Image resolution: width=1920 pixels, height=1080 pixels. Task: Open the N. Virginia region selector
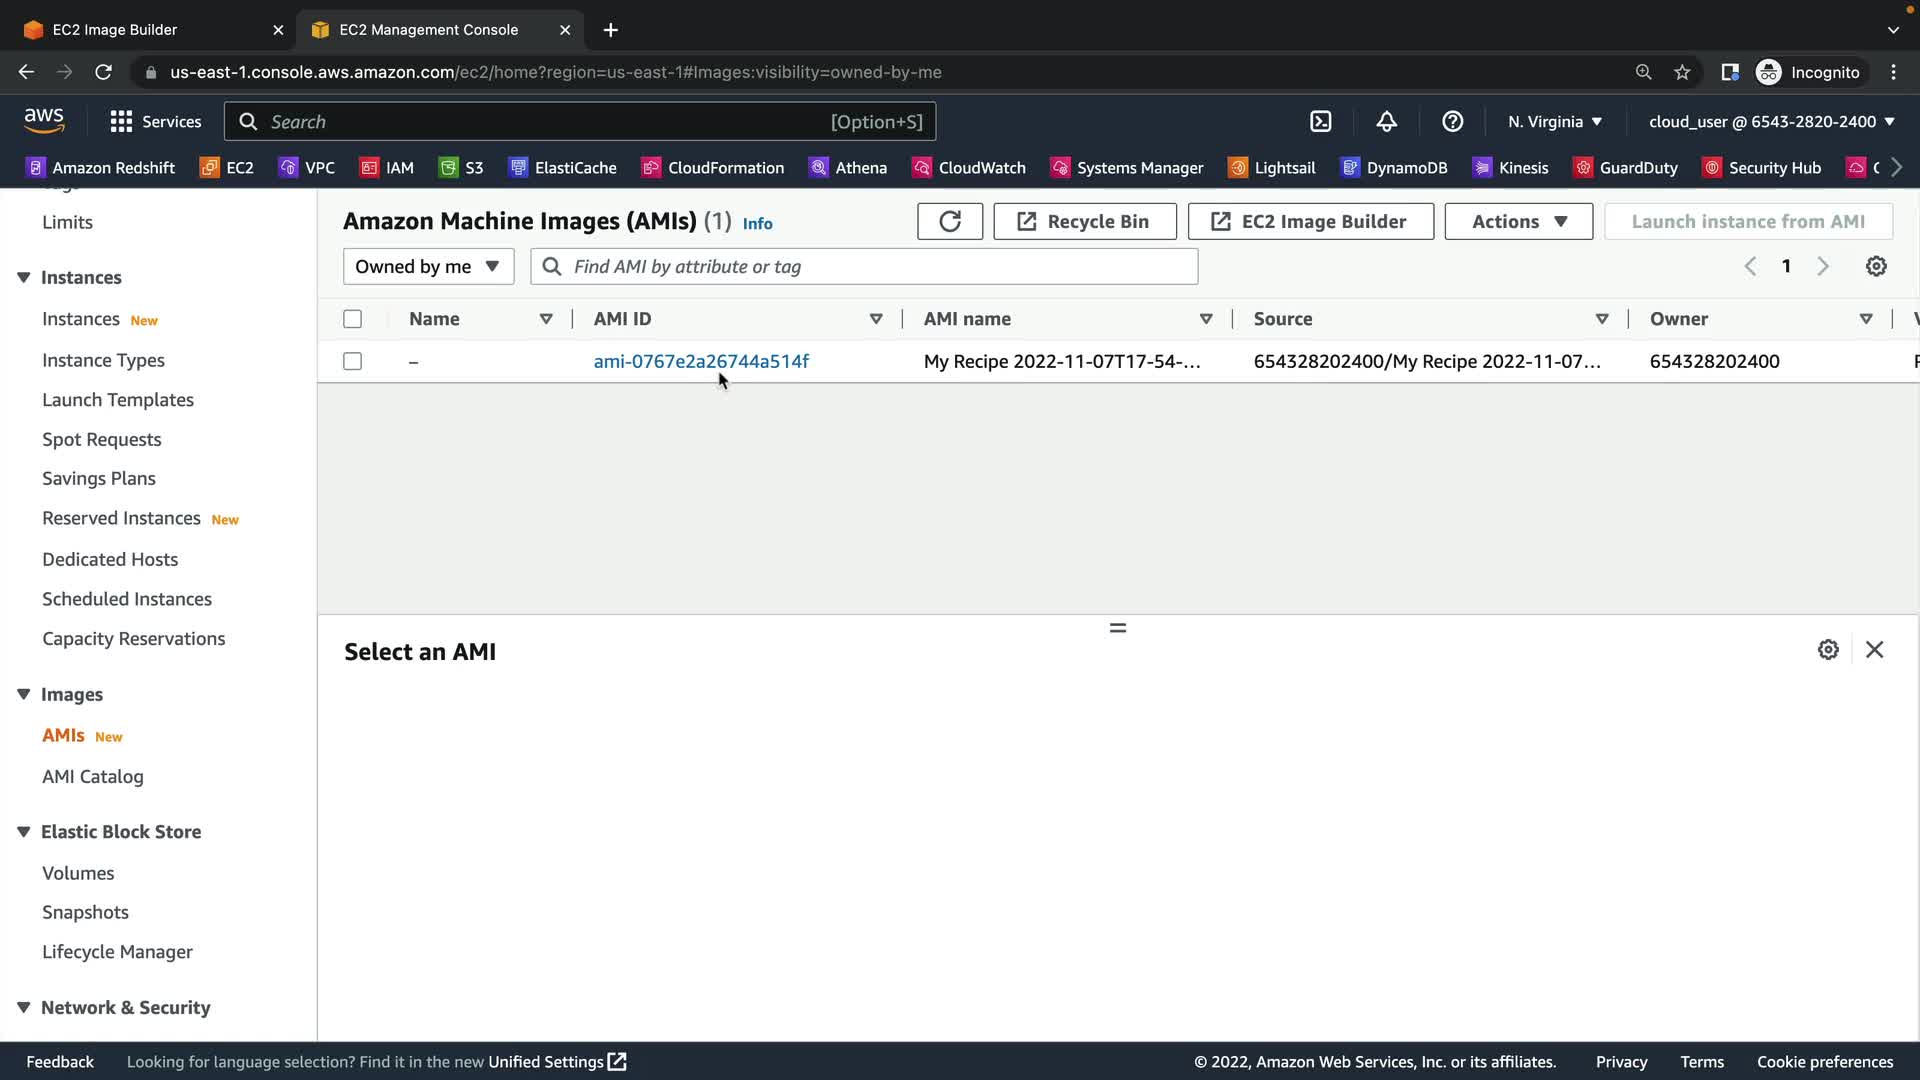[1554, 122]
